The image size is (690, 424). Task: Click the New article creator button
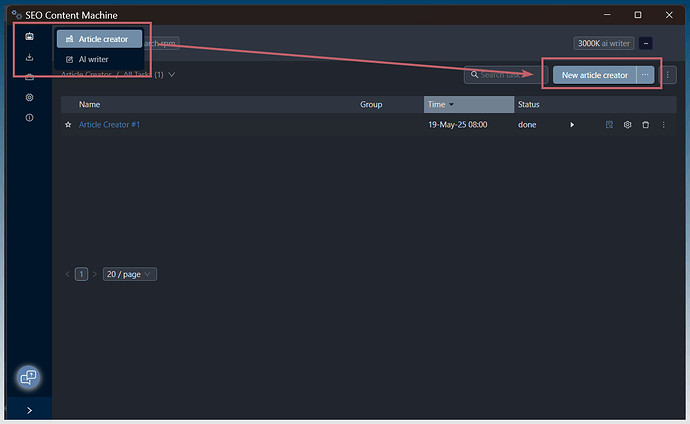(x=595, y=75)
